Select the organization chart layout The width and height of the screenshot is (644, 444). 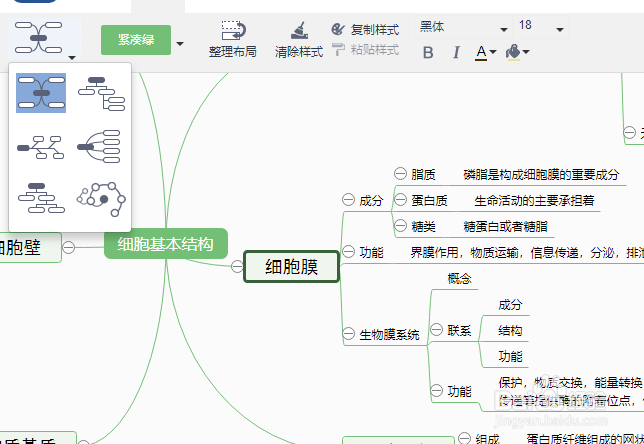(41, 198)
